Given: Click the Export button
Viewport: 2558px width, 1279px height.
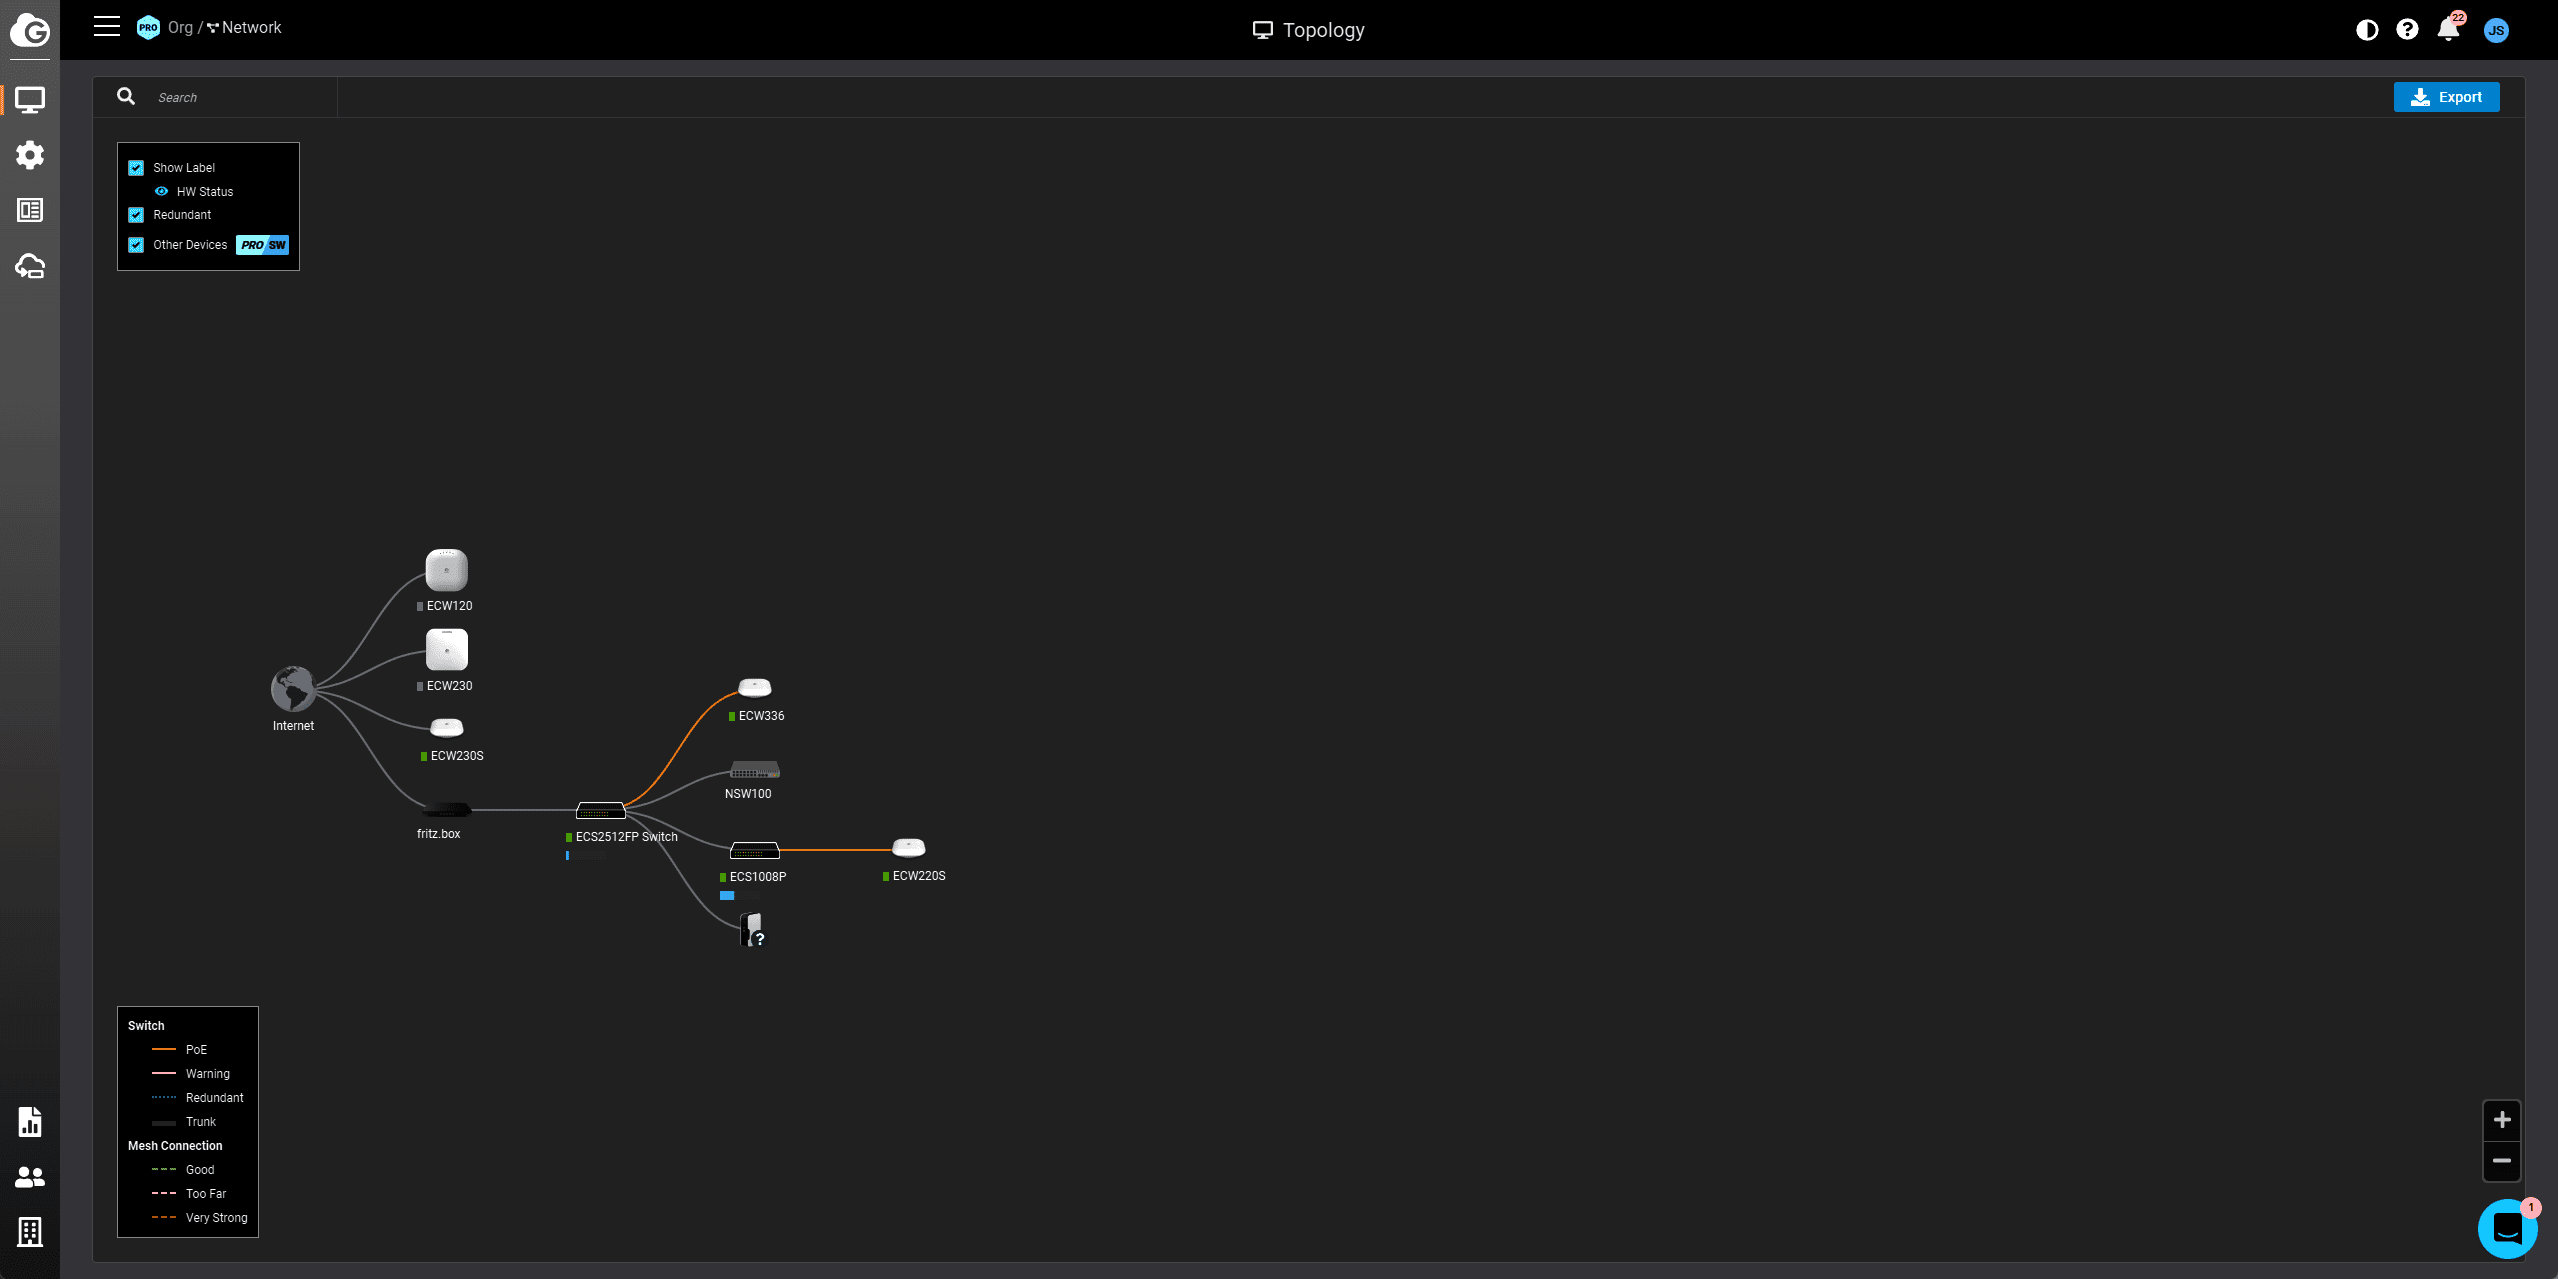Looking at the screenshot, I should click(x=2446, y=97).
